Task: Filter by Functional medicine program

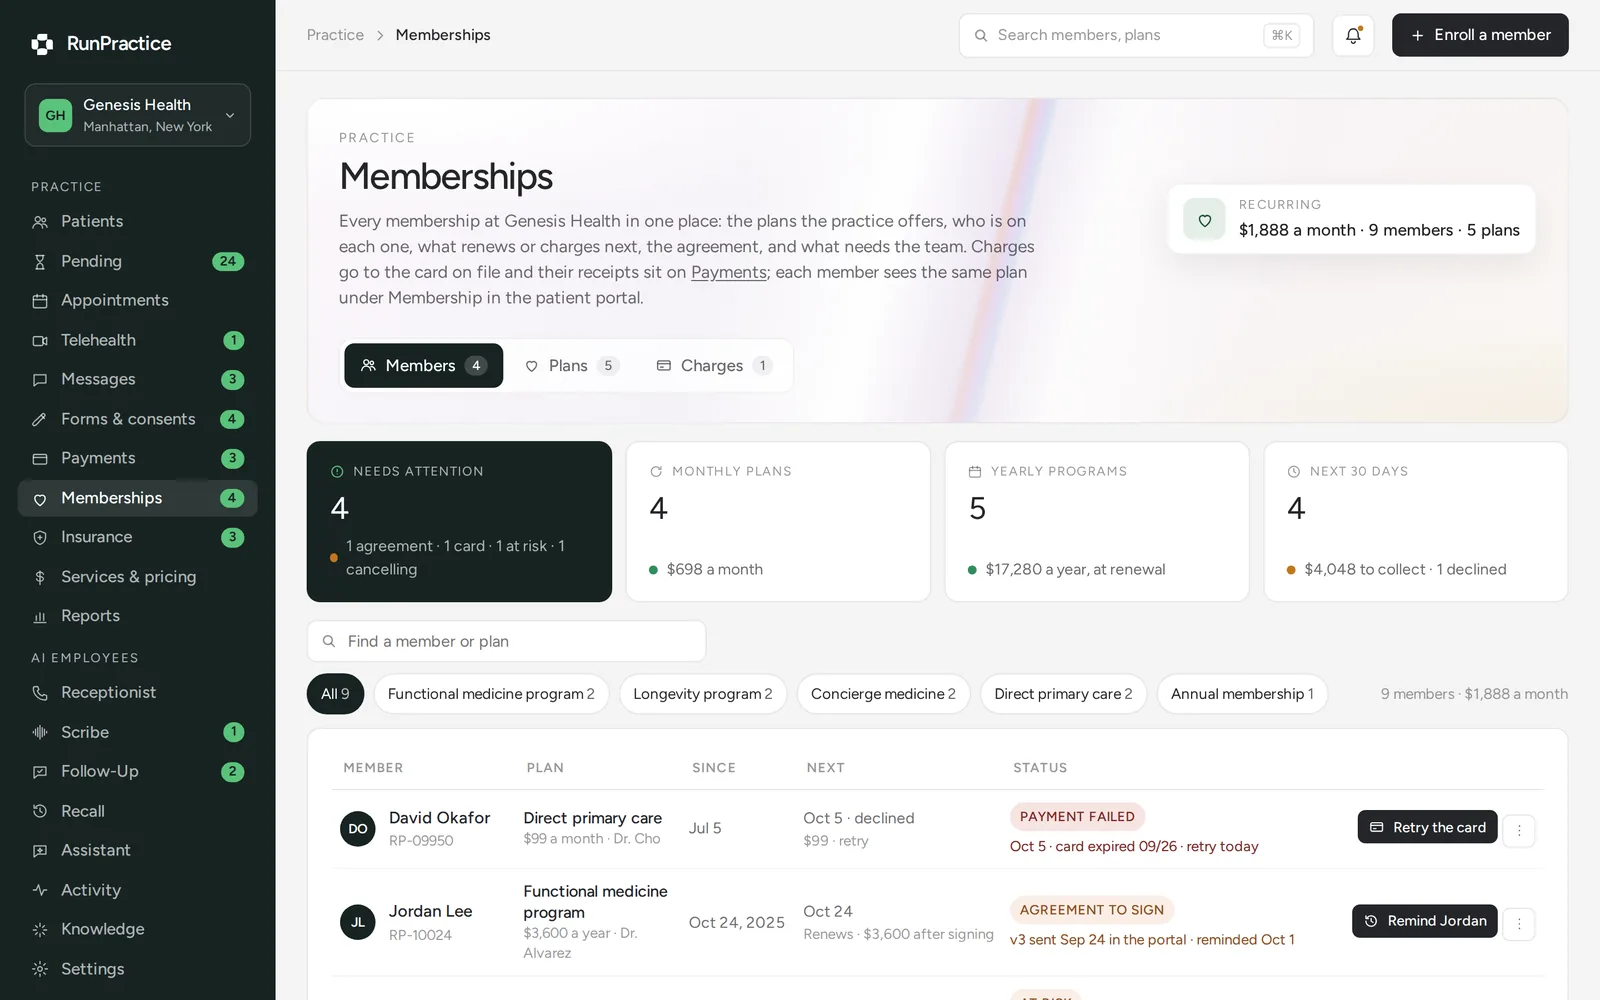Action: pyautogui.click(x=491, y=694)
